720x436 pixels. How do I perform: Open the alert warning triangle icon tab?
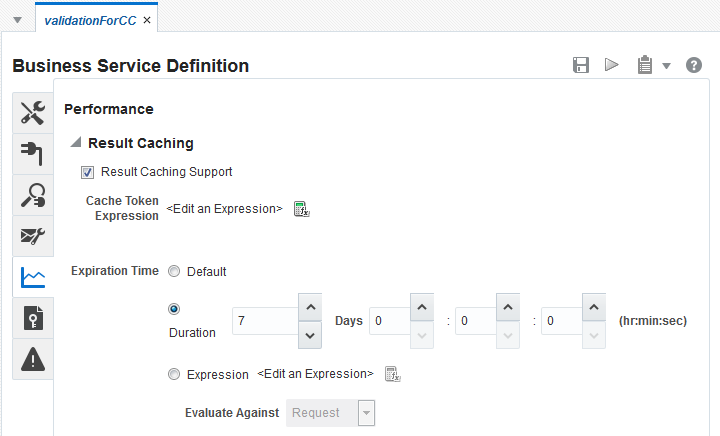click(33, 360)
